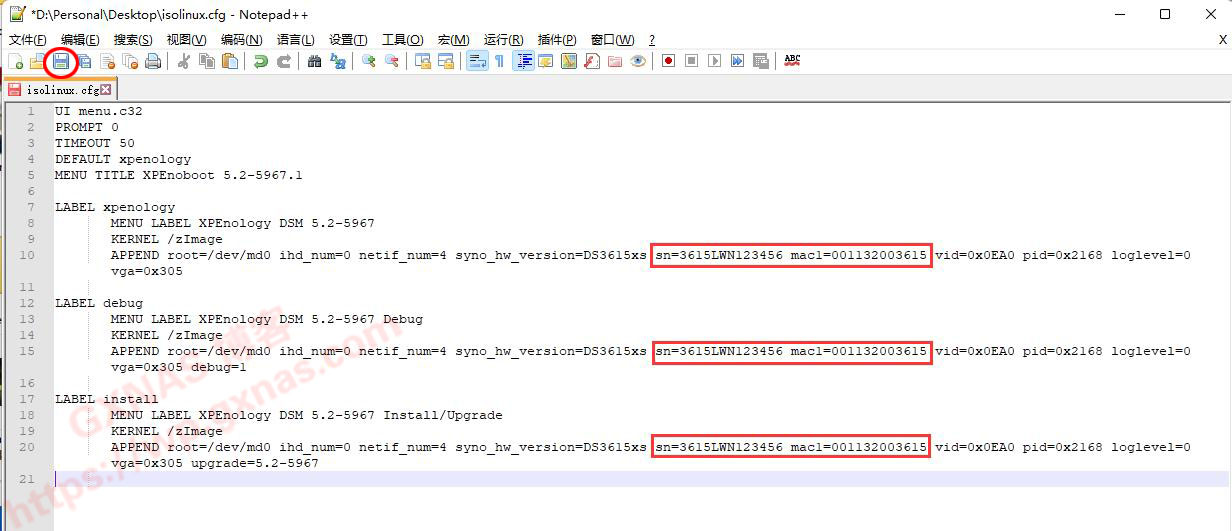Toggle synchronized vertical scrolling
1232x531 pixels.
tap(423, 61)
